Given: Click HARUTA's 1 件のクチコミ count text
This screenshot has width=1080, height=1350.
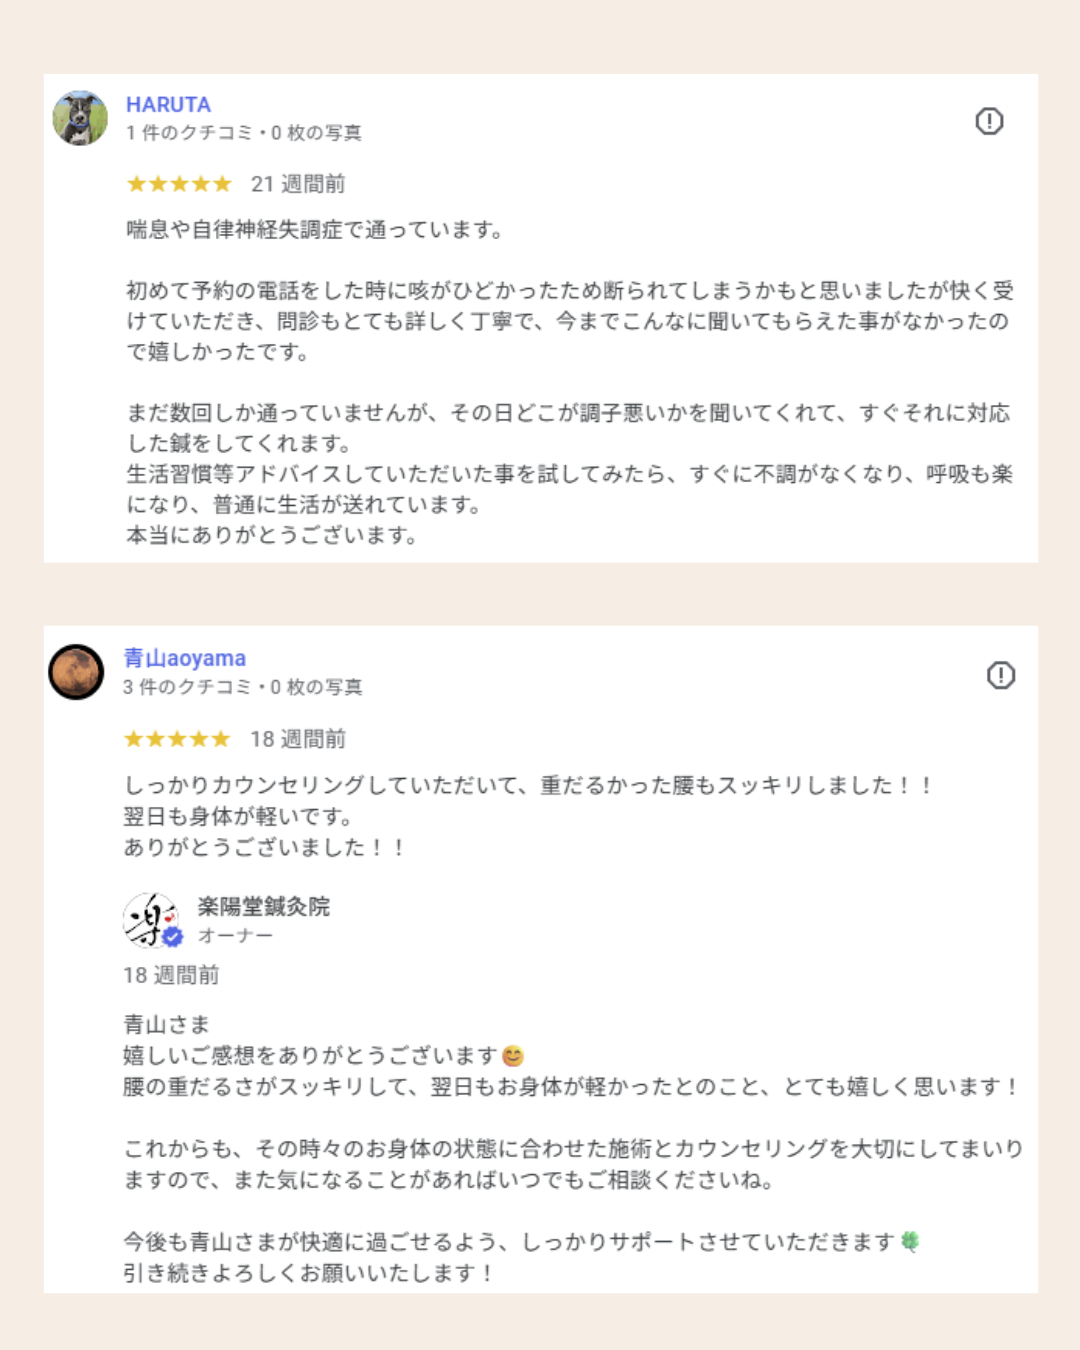Looking at the screenshot, I should 189,133.
